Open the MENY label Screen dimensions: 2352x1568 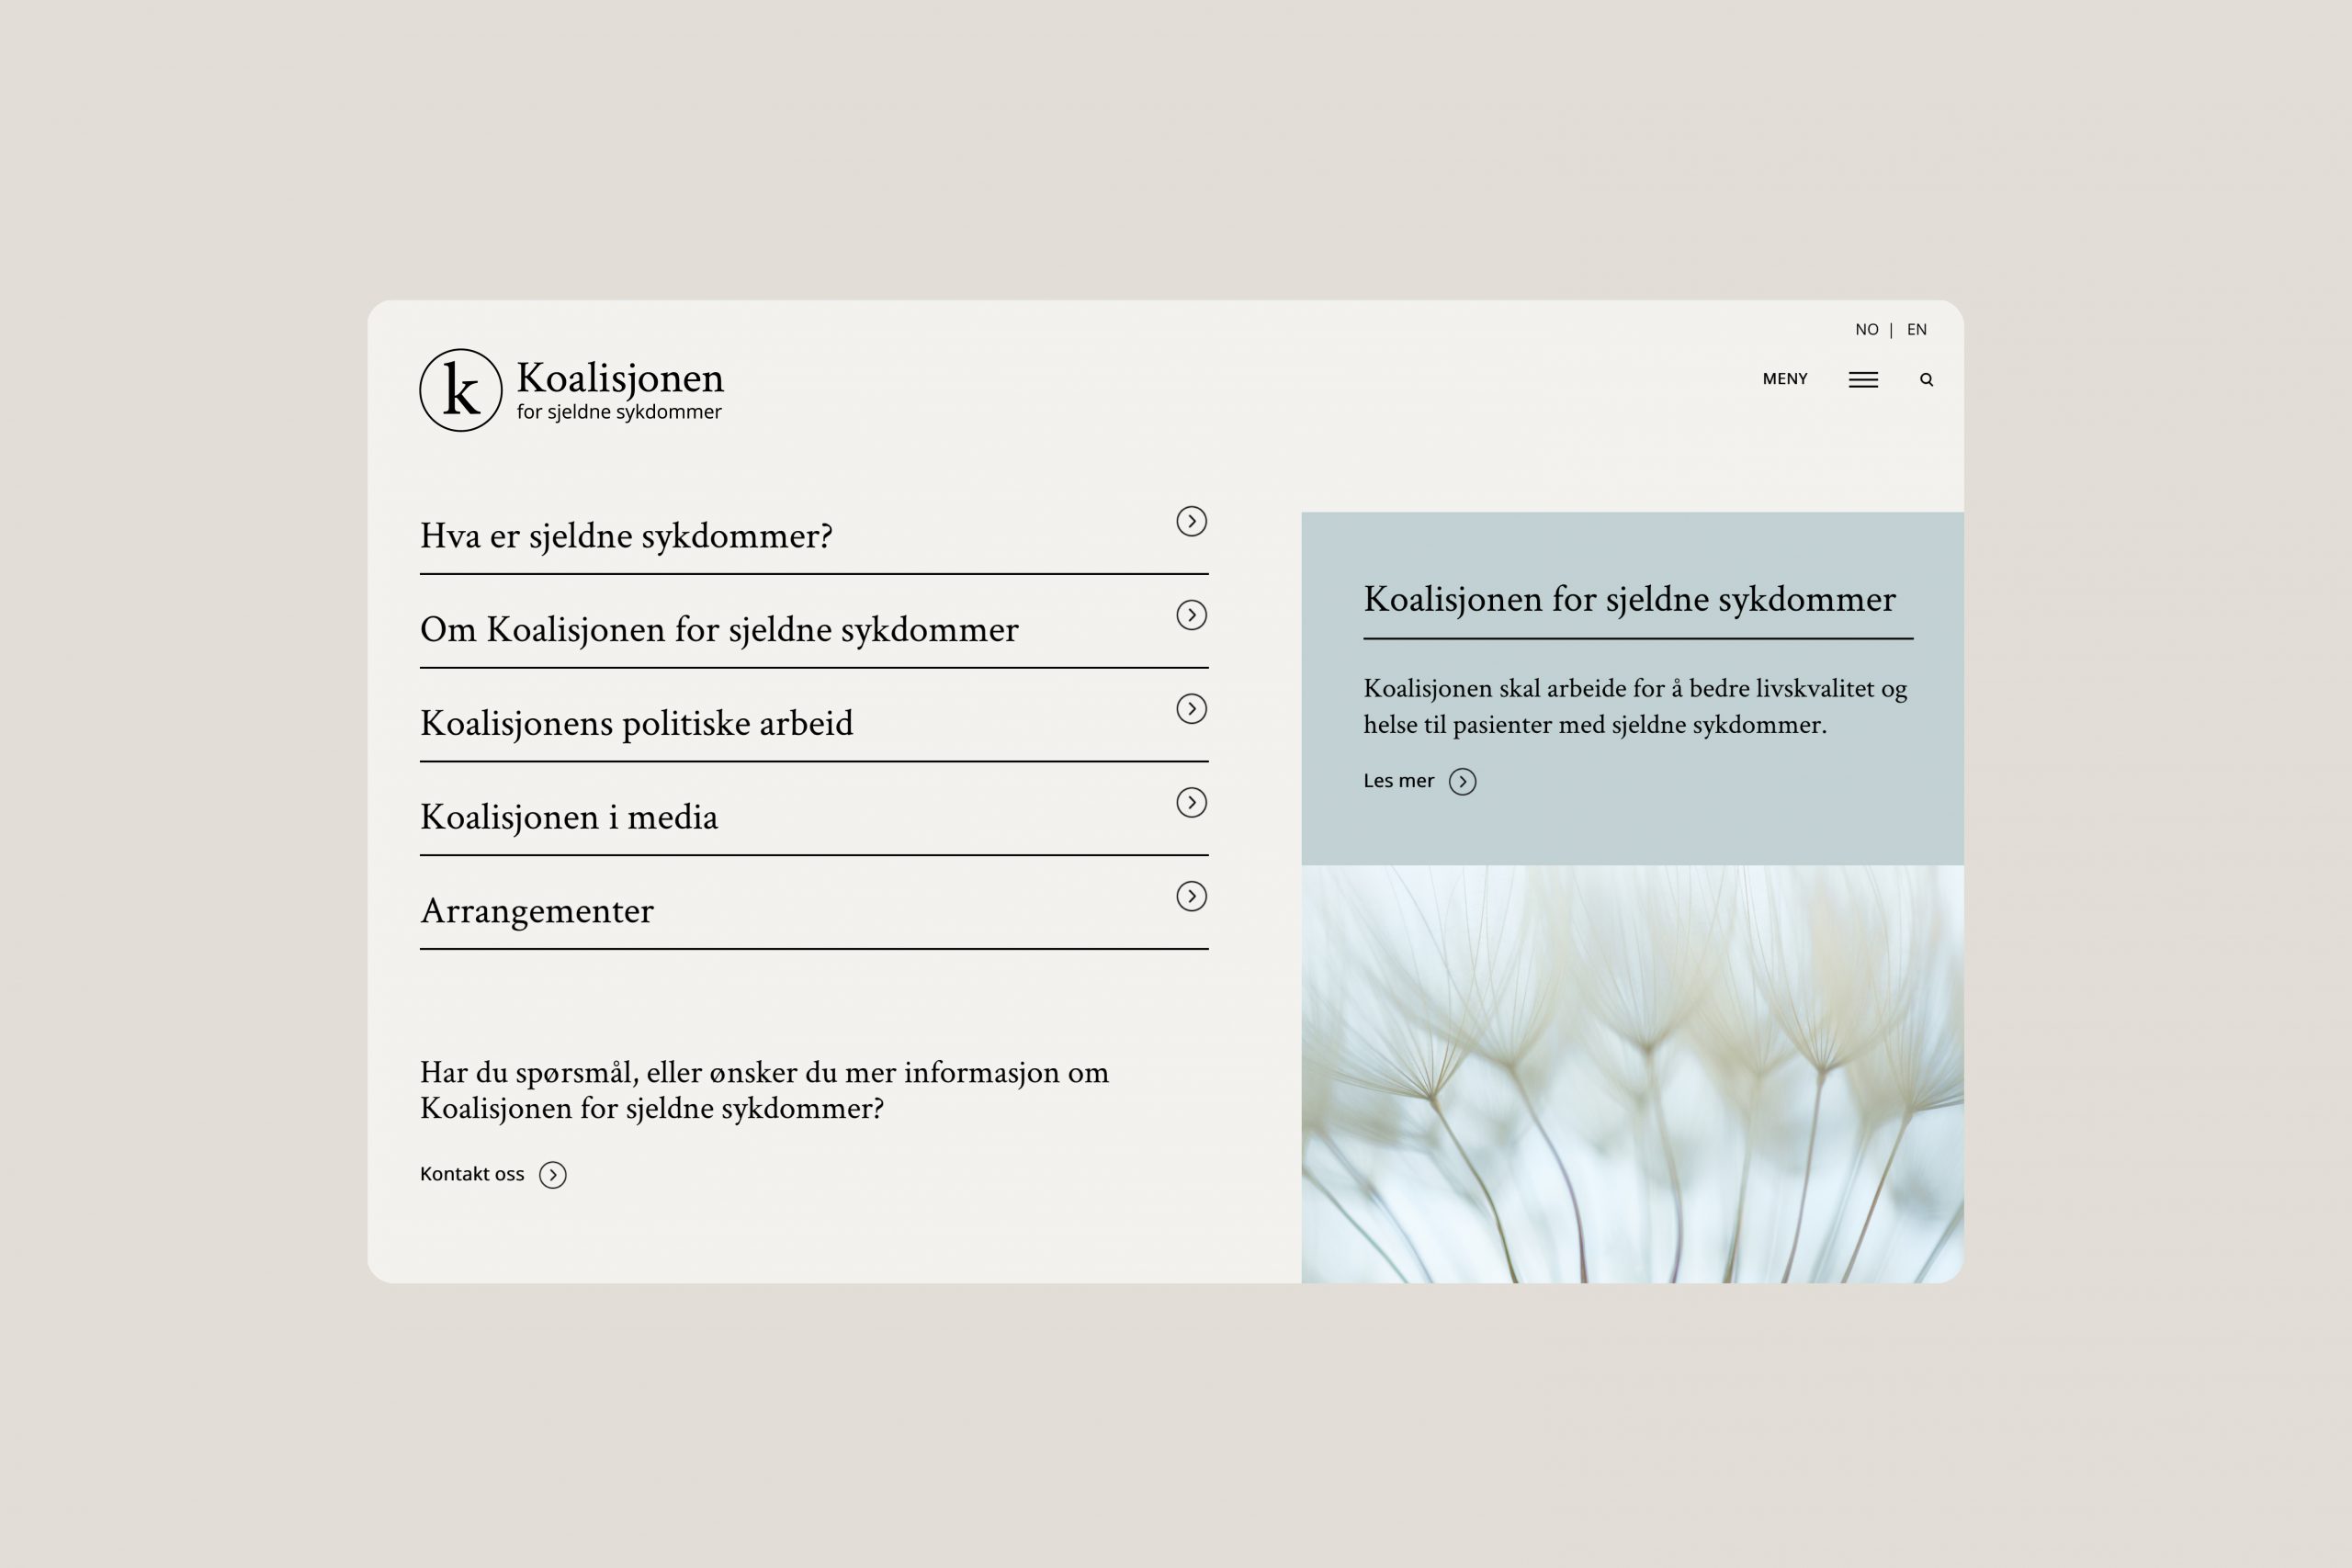coord(1784,379)
